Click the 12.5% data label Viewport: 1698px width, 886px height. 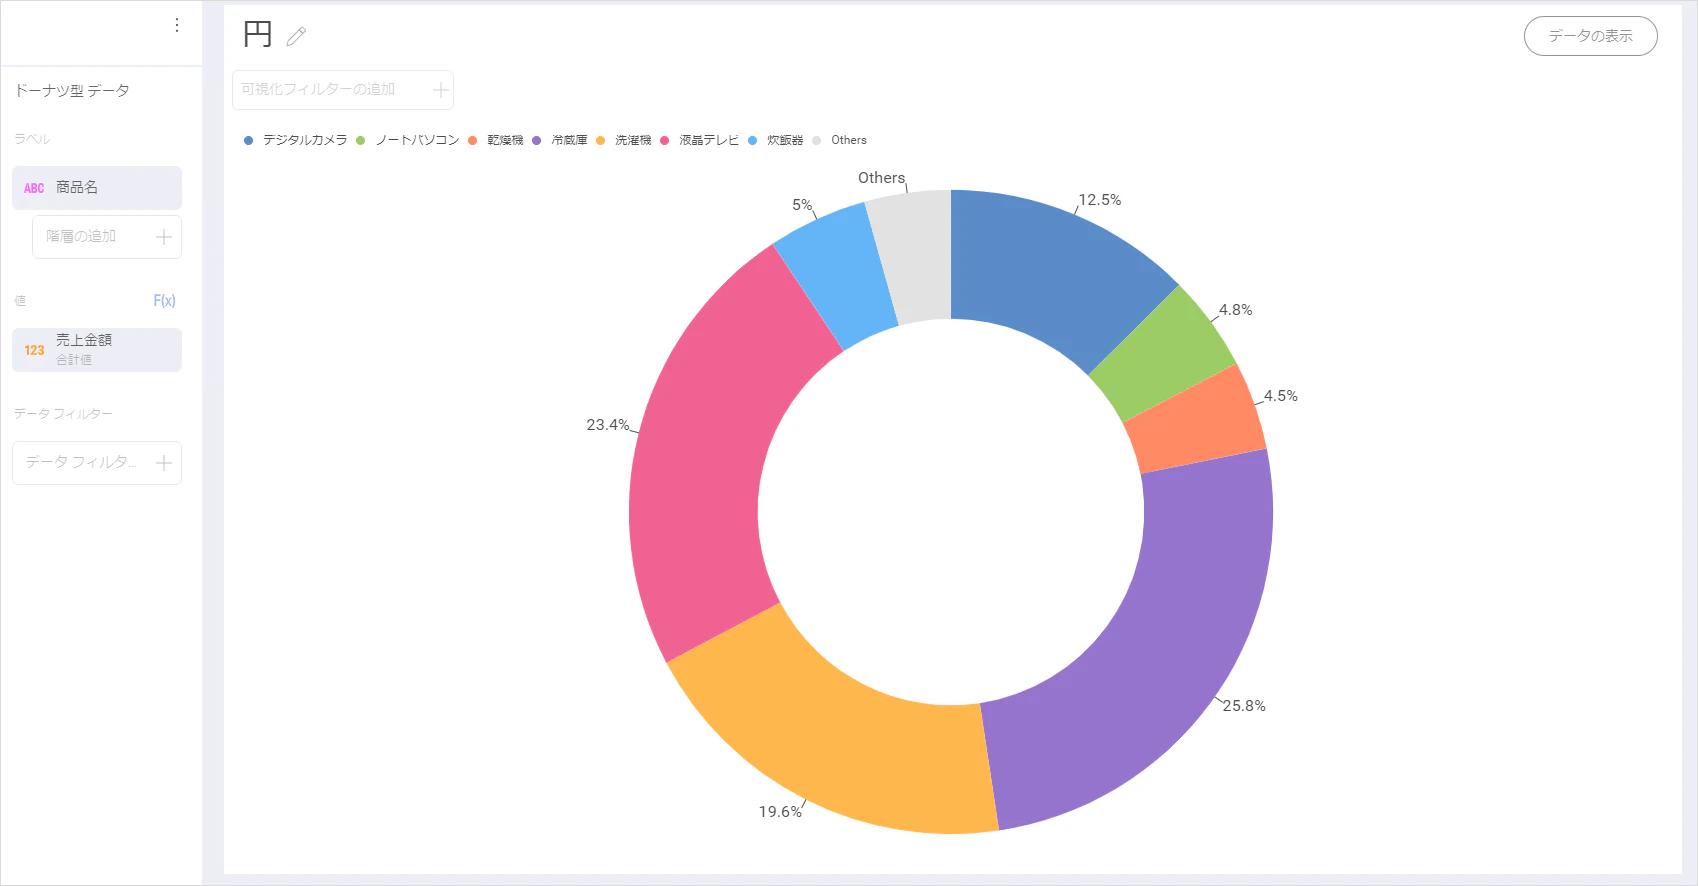(1100, 200)
